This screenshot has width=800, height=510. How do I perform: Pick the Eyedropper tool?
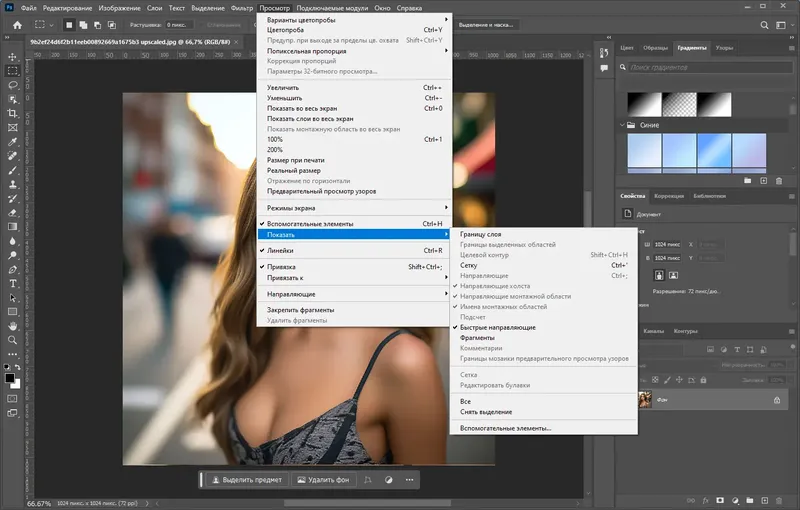13,142
